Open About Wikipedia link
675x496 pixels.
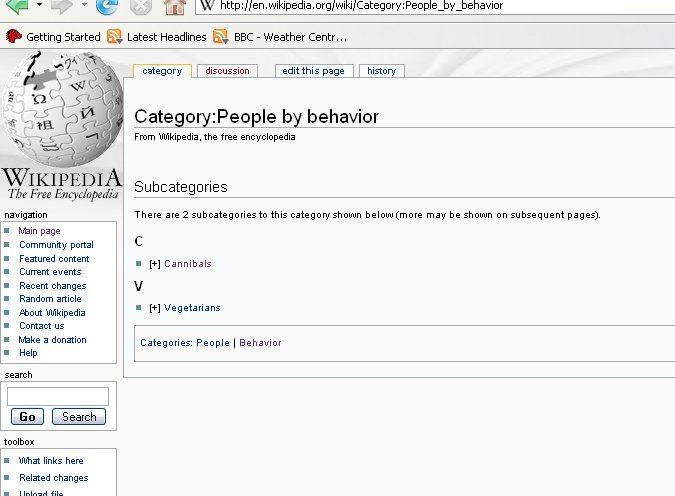point(52,313)
